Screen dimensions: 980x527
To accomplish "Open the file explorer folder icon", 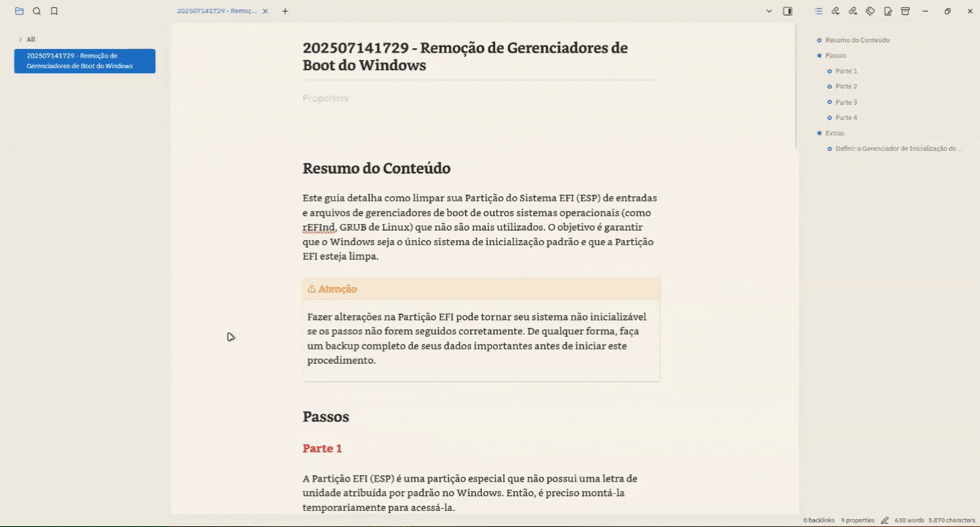I will [19, 11].
